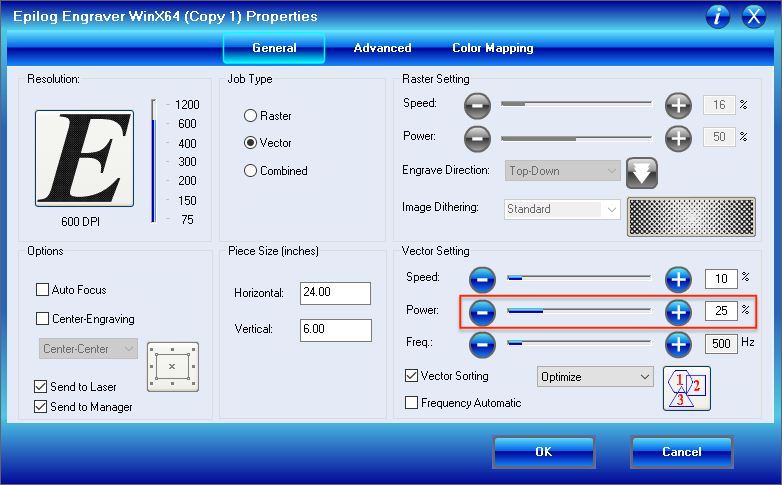The image size is (782, 485).
Task: Increase Vector Power with plus button
Action: [x=678, y=312]
